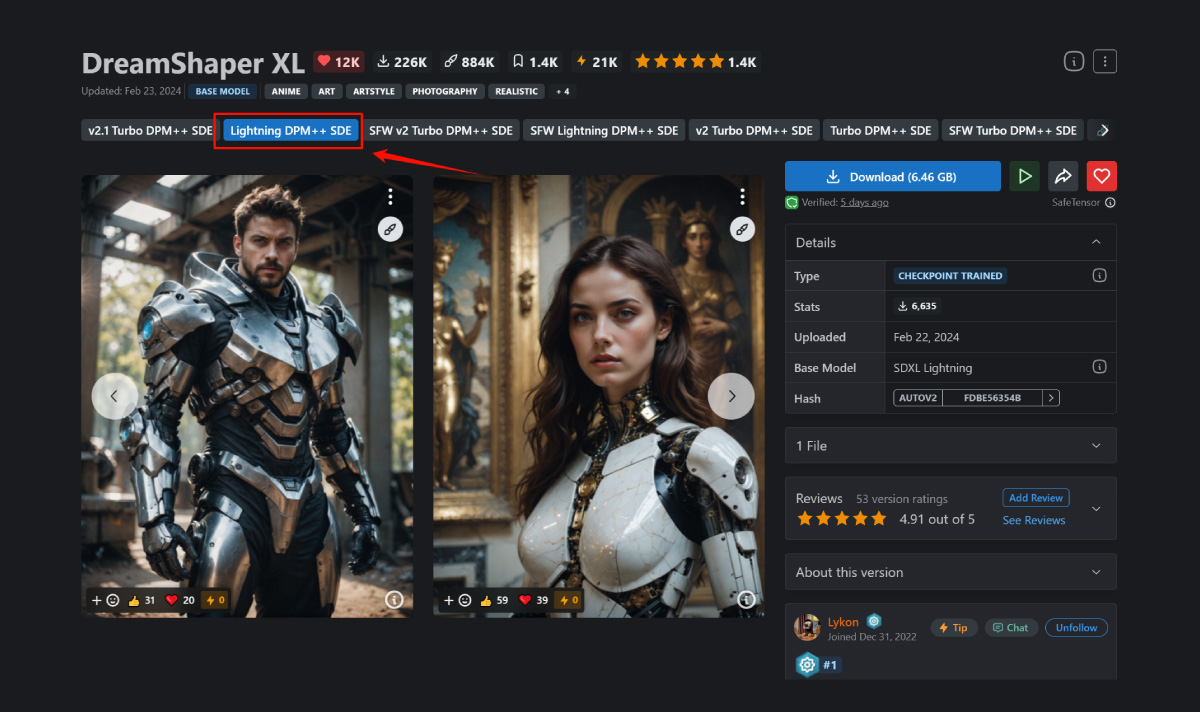
Task: Show more version tabs with the right arrow
Action: [x=1103, y=130]
